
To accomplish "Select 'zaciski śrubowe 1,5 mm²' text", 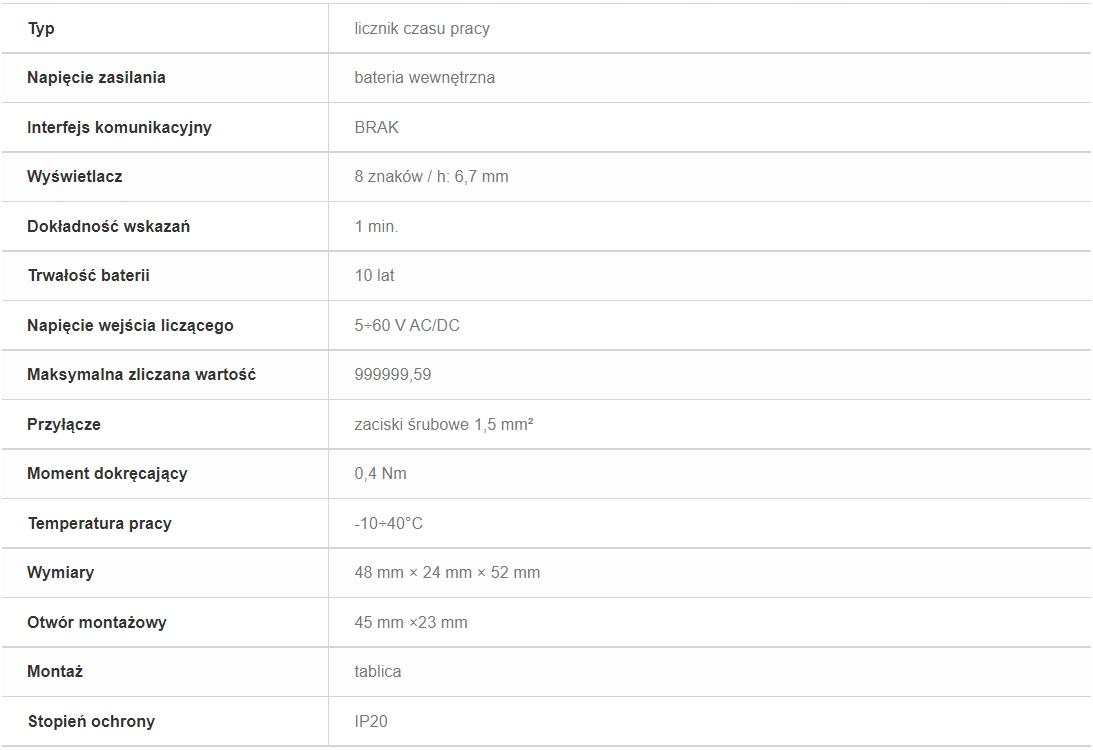I will click(x=444, y=424).
